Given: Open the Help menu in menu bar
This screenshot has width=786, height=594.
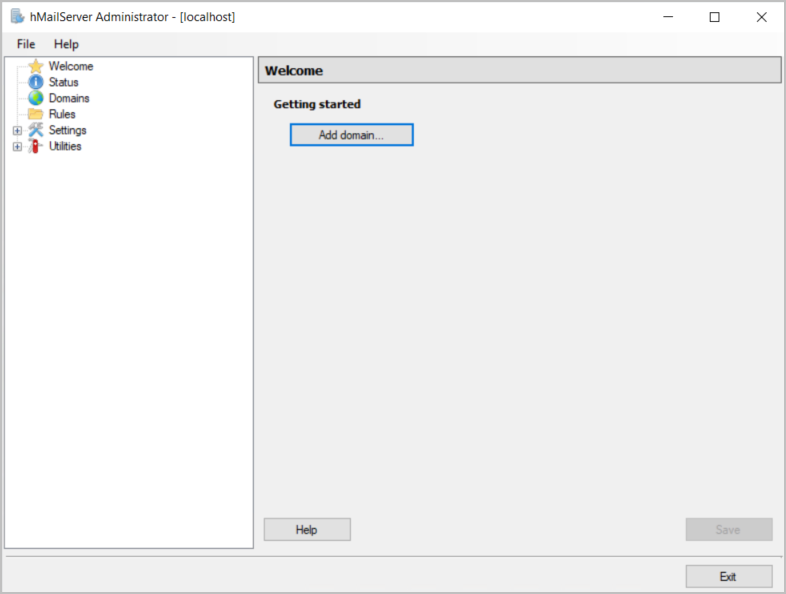Looking at the screenshot, I should 66,44.
